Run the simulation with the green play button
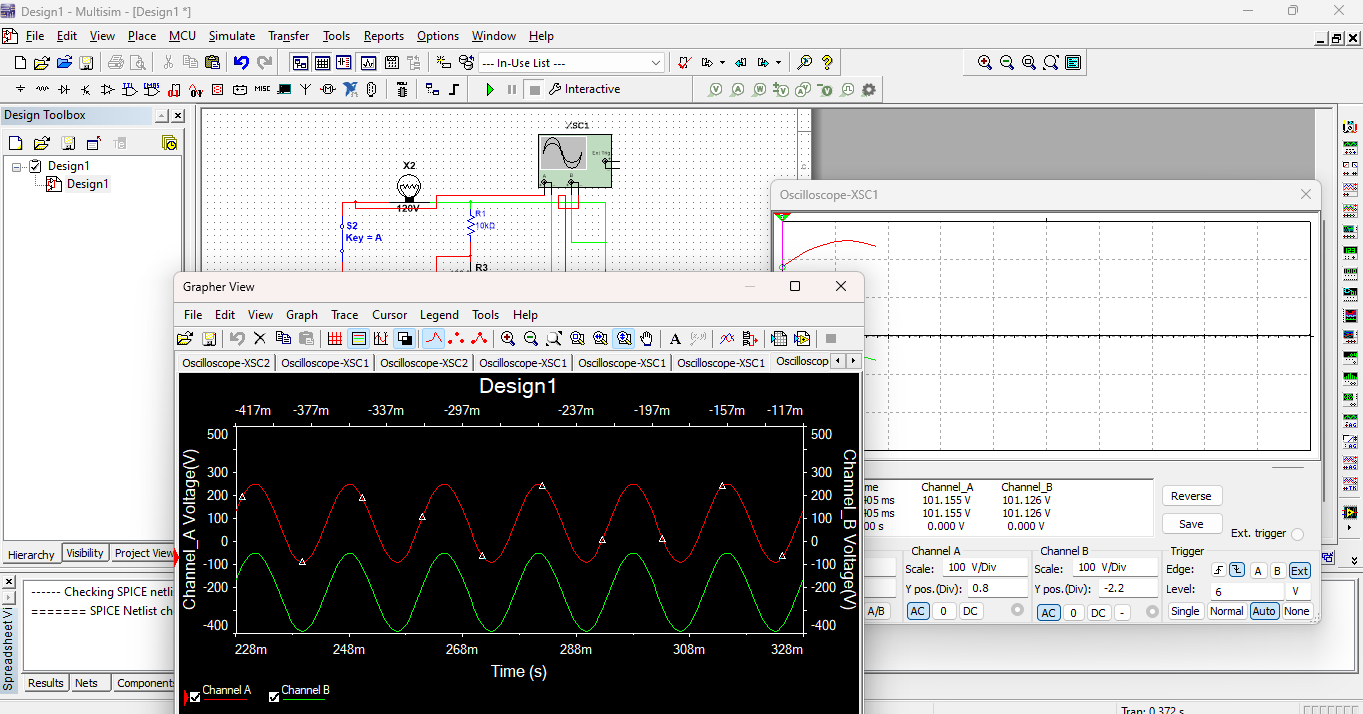 coord(490,89)
